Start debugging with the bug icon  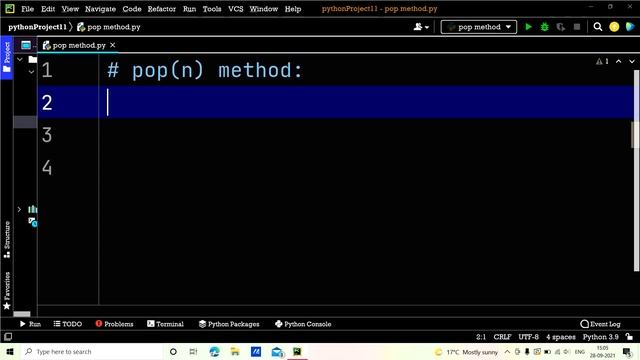pyautogui.click(x=544, y=27)
